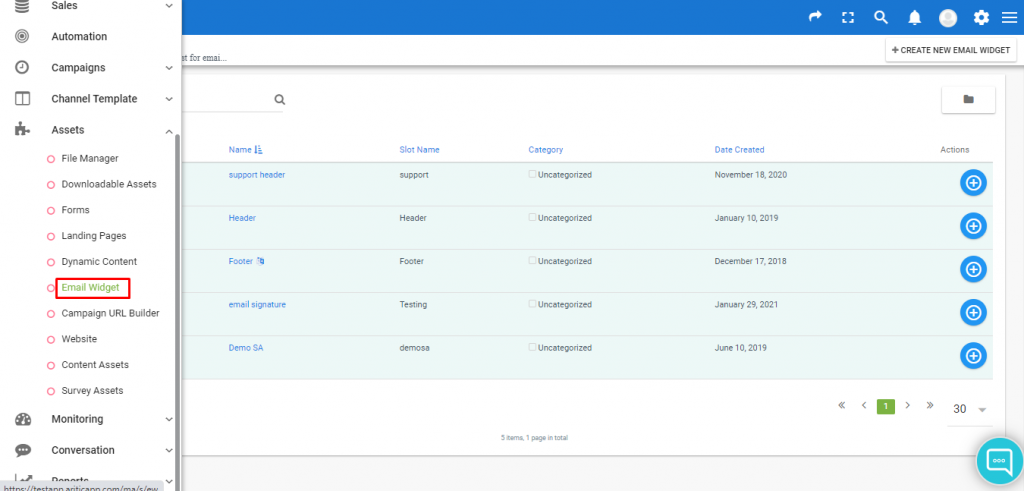1024x491 pixels.
Task: Open settings gear icon
Action: point(982,18)
